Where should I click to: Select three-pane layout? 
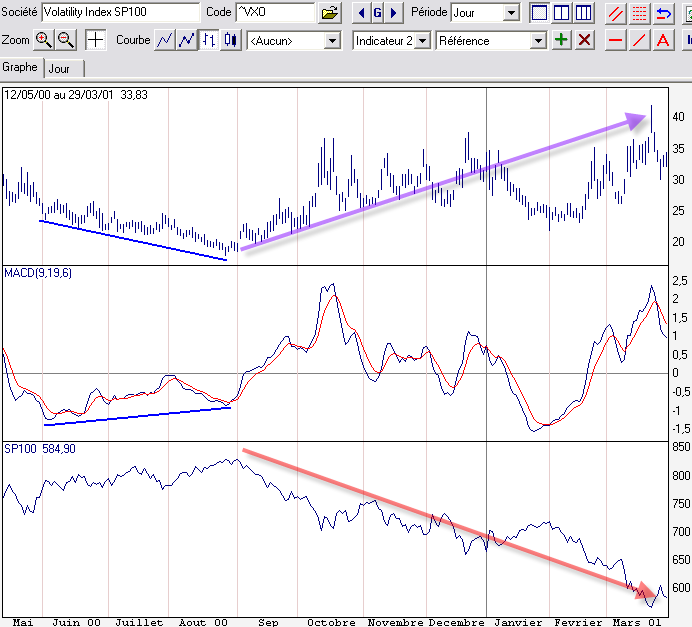pos(583,13)
